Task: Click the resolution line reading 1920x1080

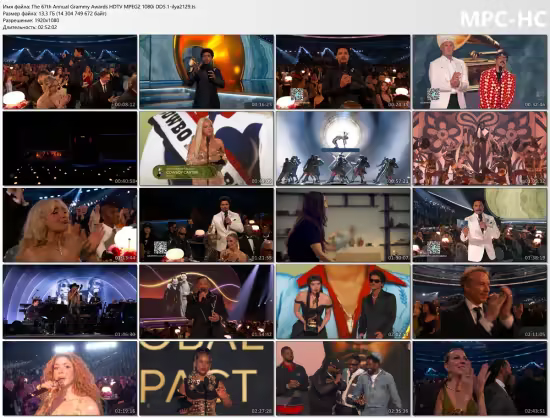Action: (x=31, y=20)
